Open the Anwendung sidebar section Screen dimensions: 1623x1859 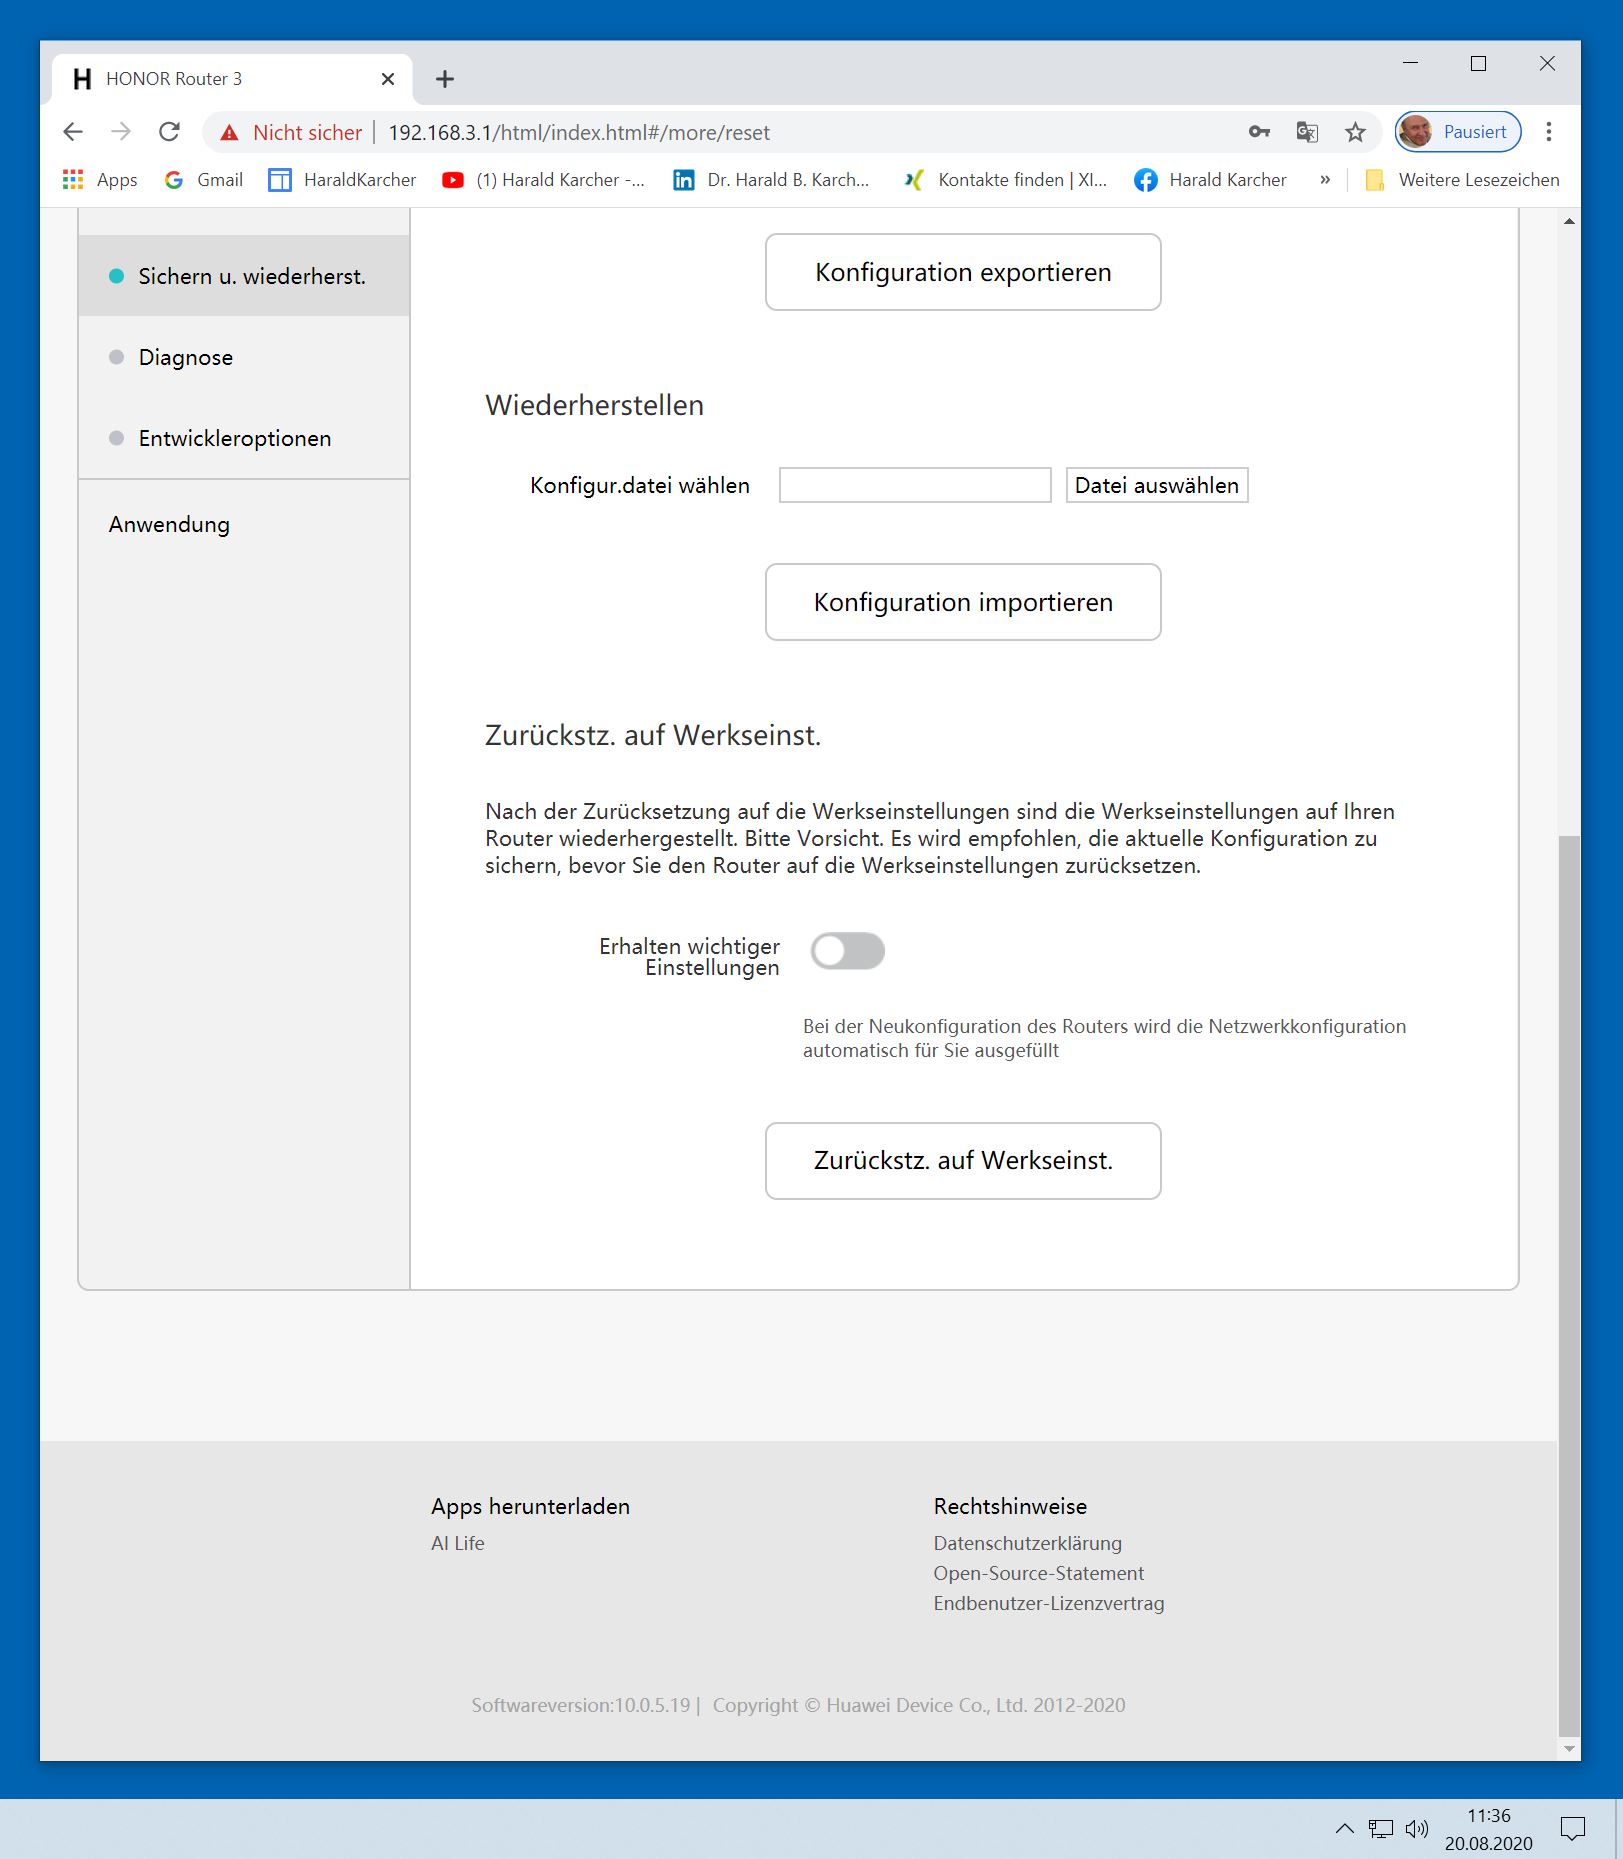(x=244, y=524)
